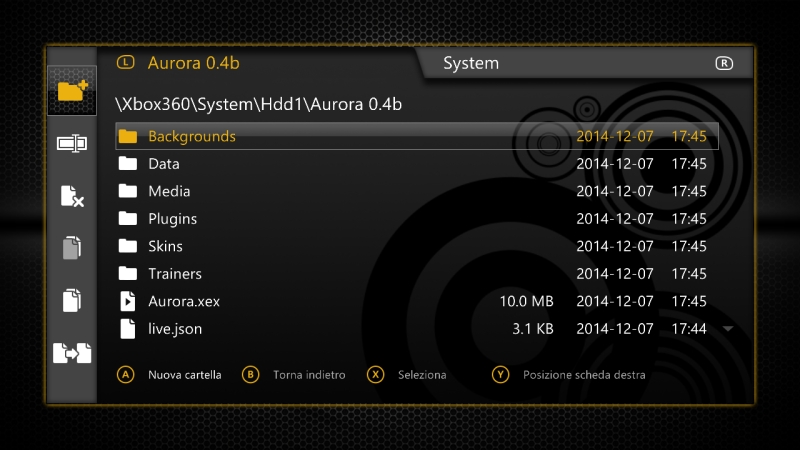The height and width of the screenshot is (450, 800).
Task: Click the L bumper icon on the left tab
Action: click(125, 62)
